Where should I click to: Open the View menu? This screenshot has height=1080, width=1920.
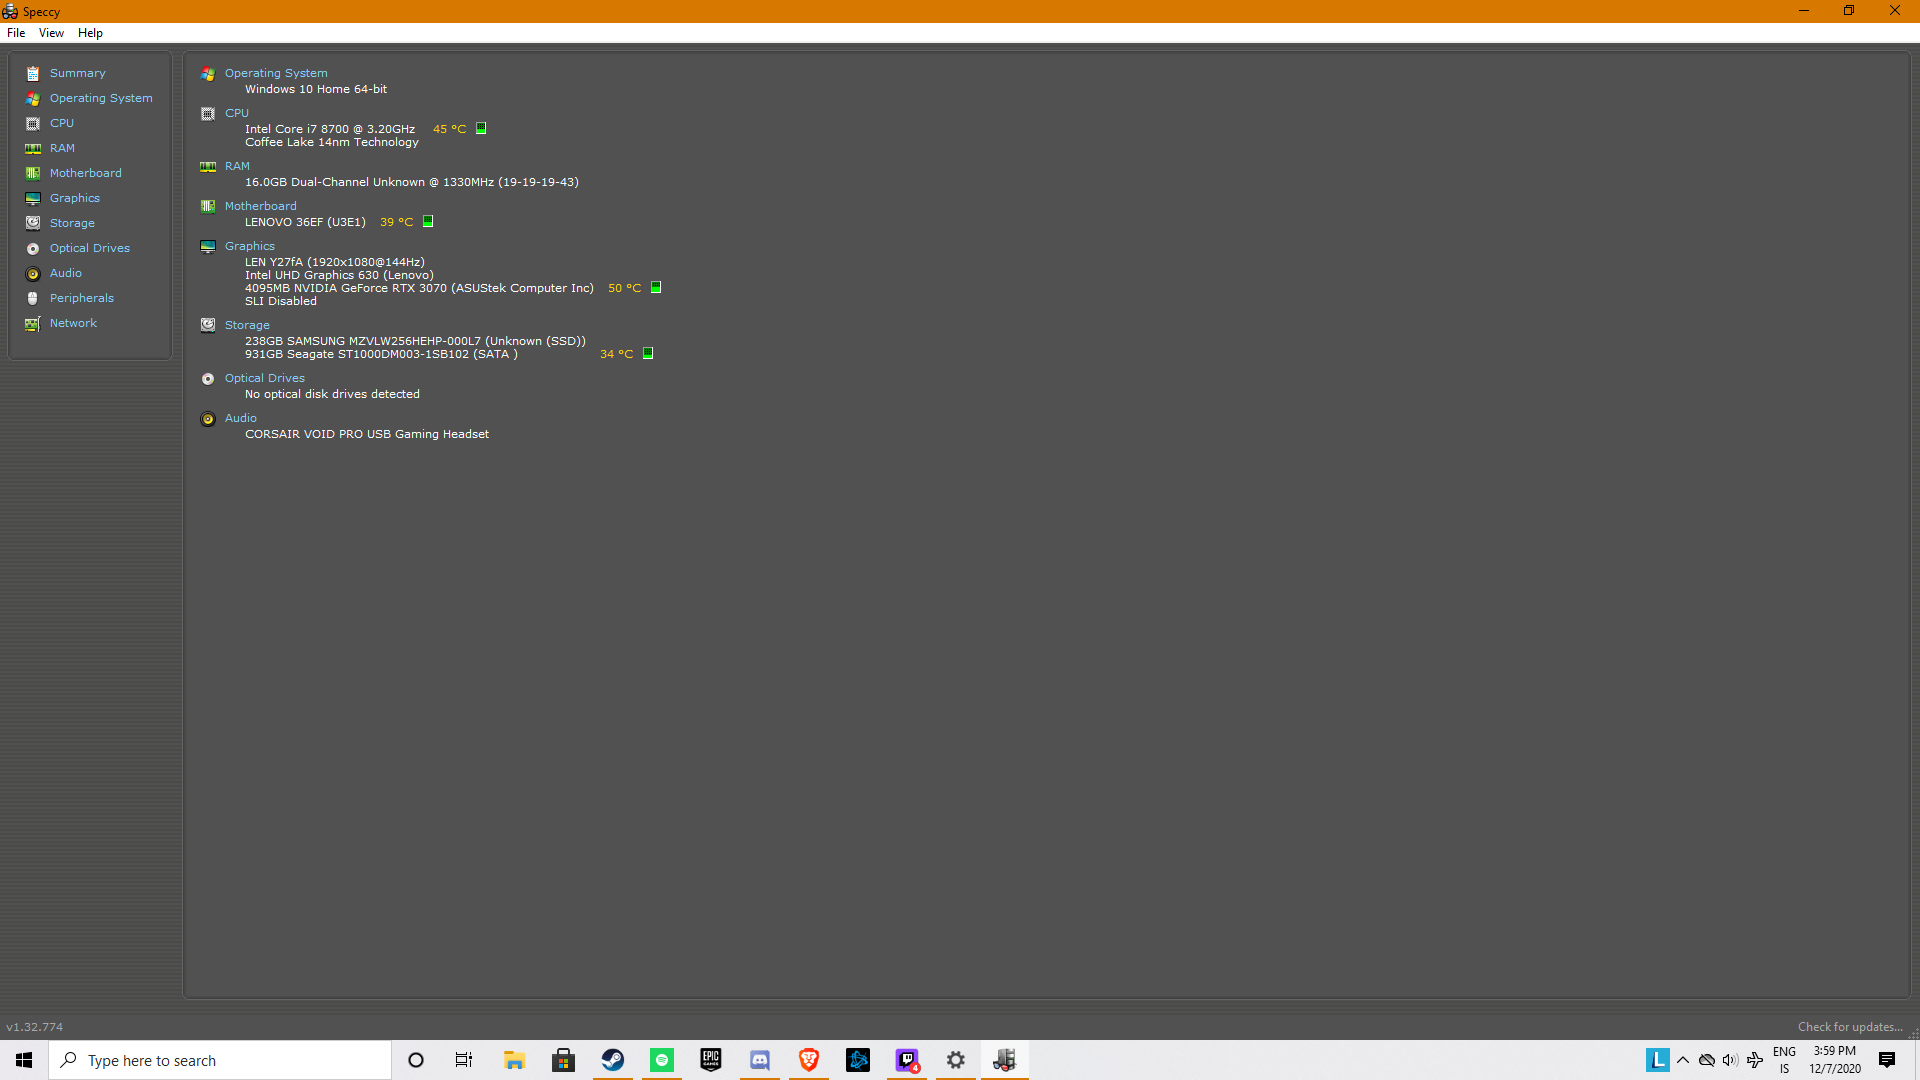[x=51, y=33]
